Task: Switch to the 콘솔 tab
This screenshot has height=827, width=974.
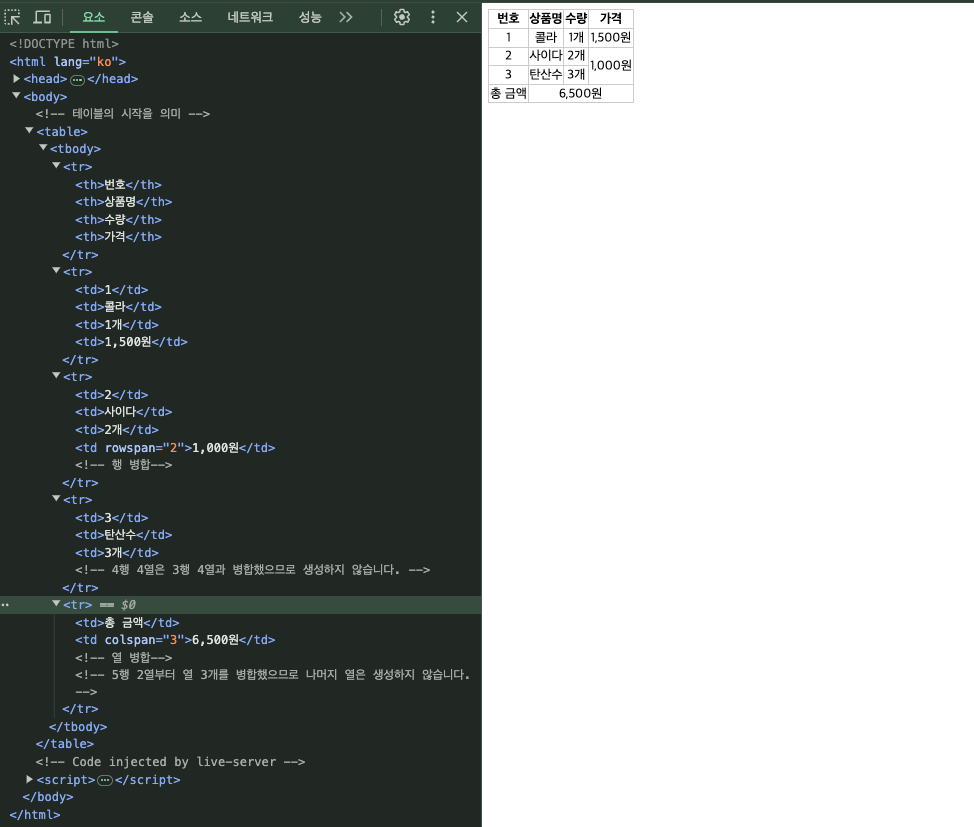Action: (x=142, y=17)
